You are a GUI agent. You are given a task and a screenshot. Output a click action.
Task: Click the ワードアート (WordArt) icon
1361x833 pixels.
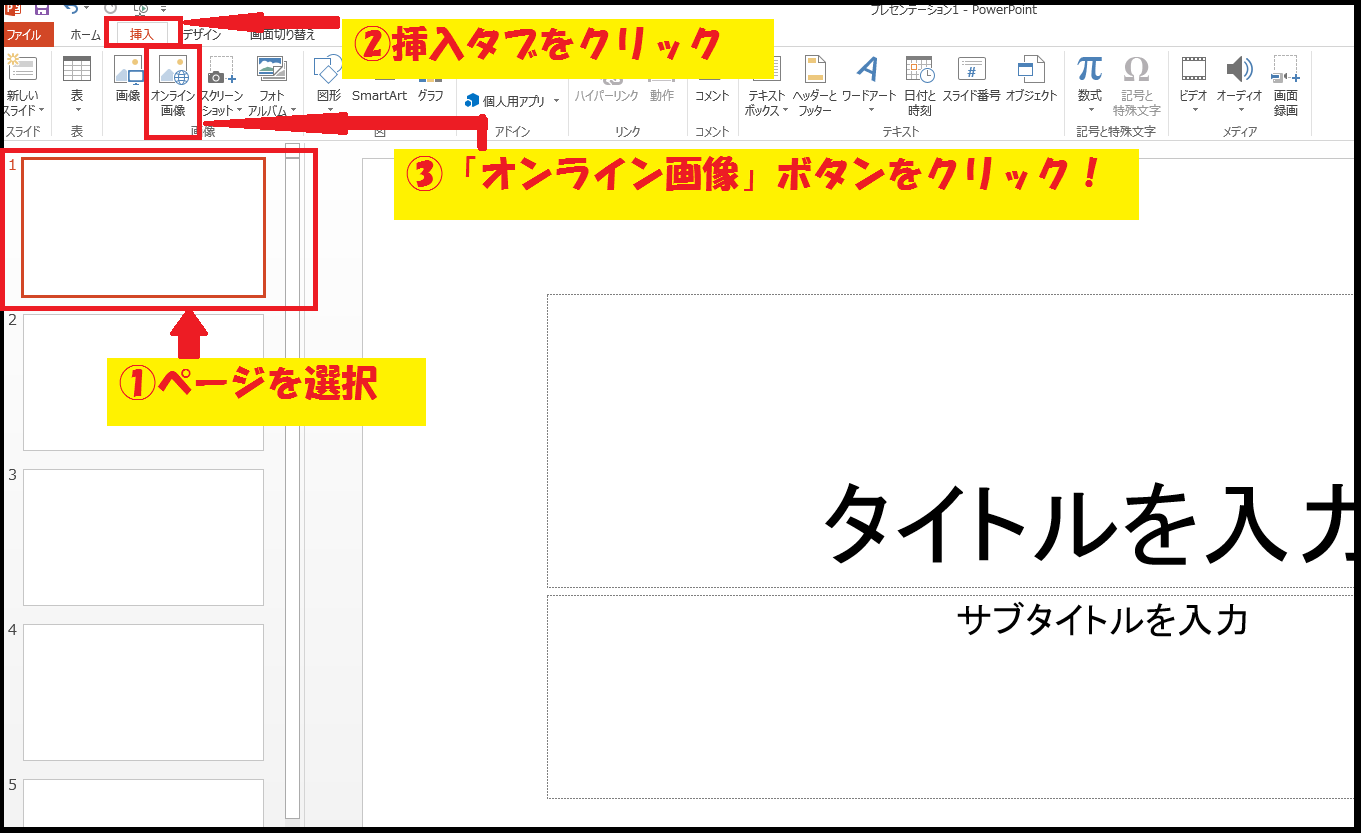[x=868, y=69]
